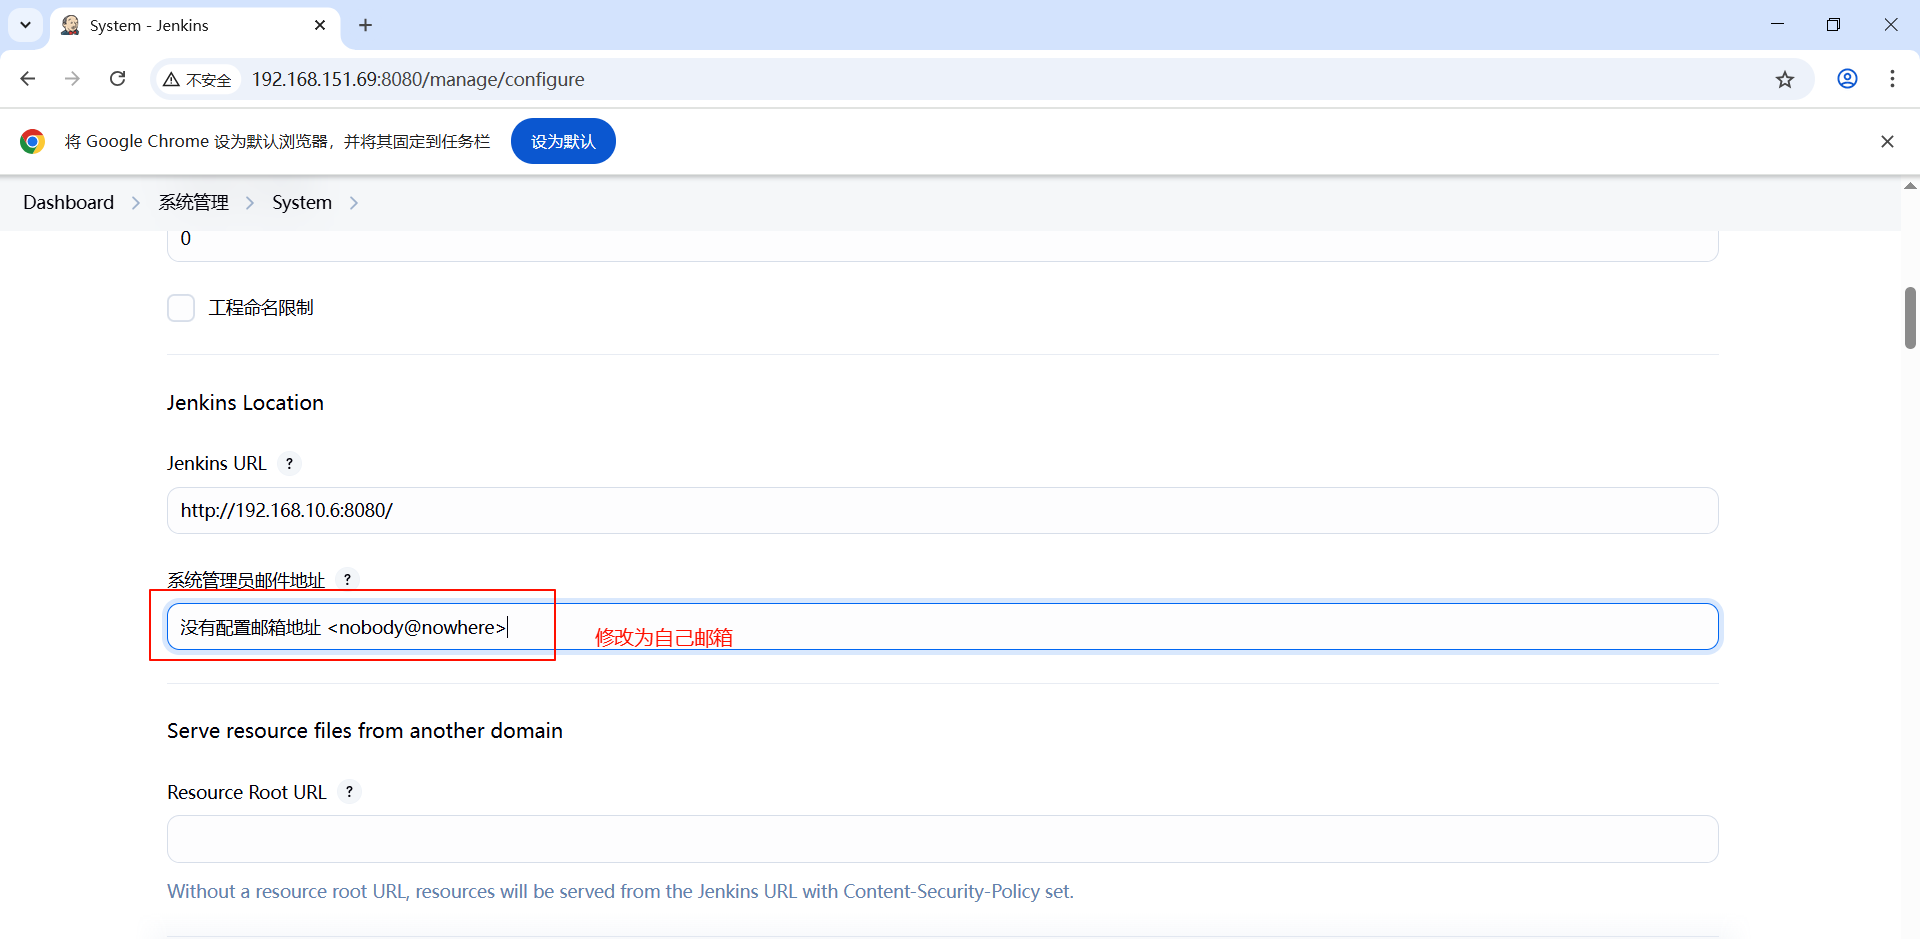The height and width of the screenshot is (939, 1920).
Task: Click the not-secure warning icon
Action: click(x=171, y=79)
